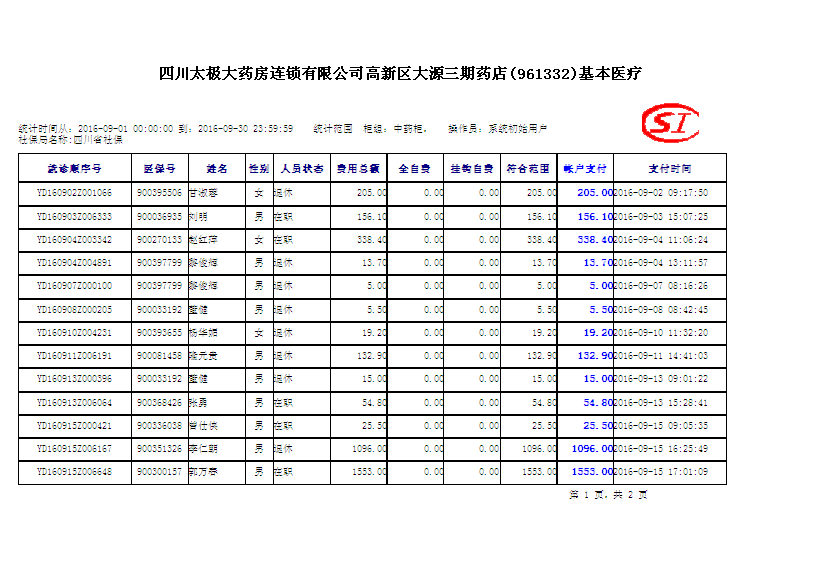This screenshot has height=561, width=826.
Task: Click the 性别 column header
Action: coord(259,169)
